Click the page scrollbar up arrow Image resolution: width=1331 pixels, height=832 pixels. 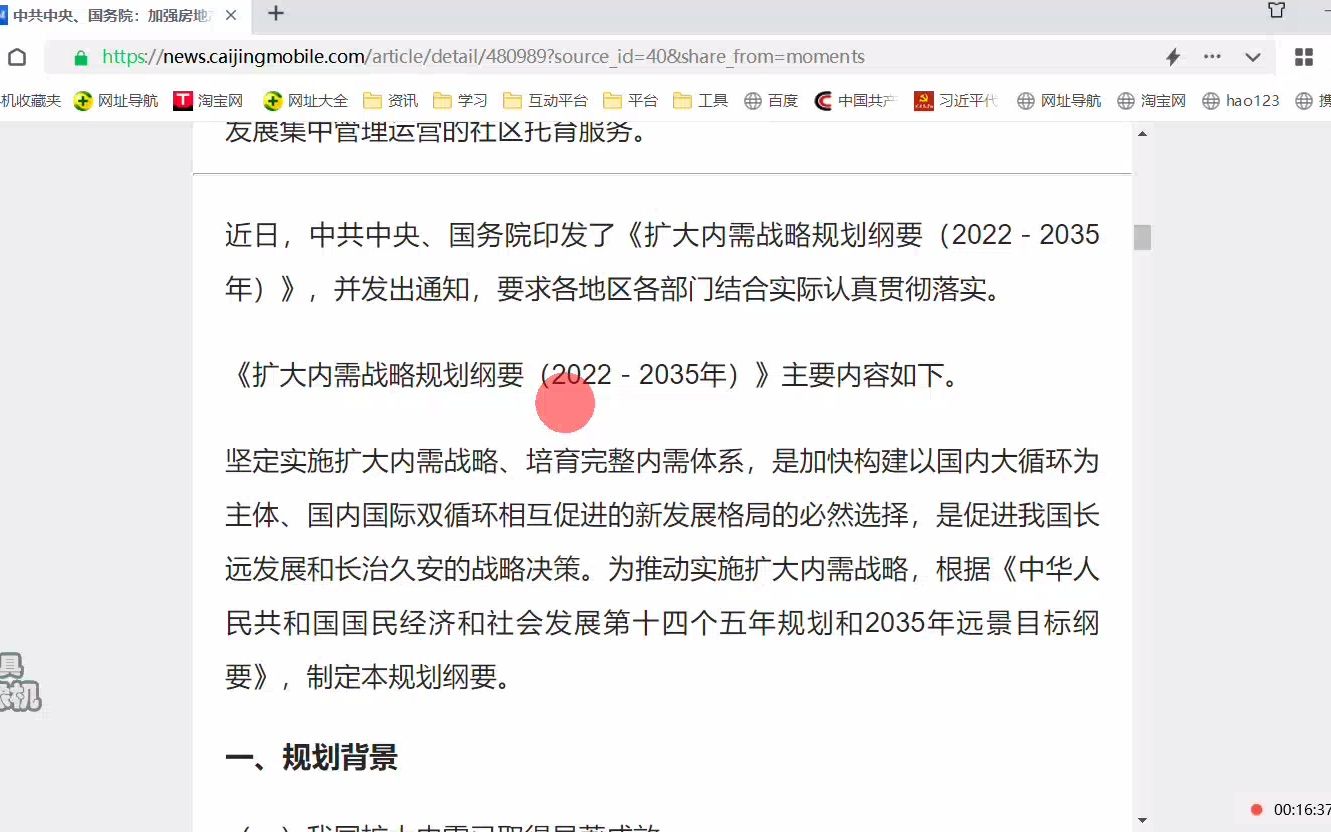point(1142,134)
